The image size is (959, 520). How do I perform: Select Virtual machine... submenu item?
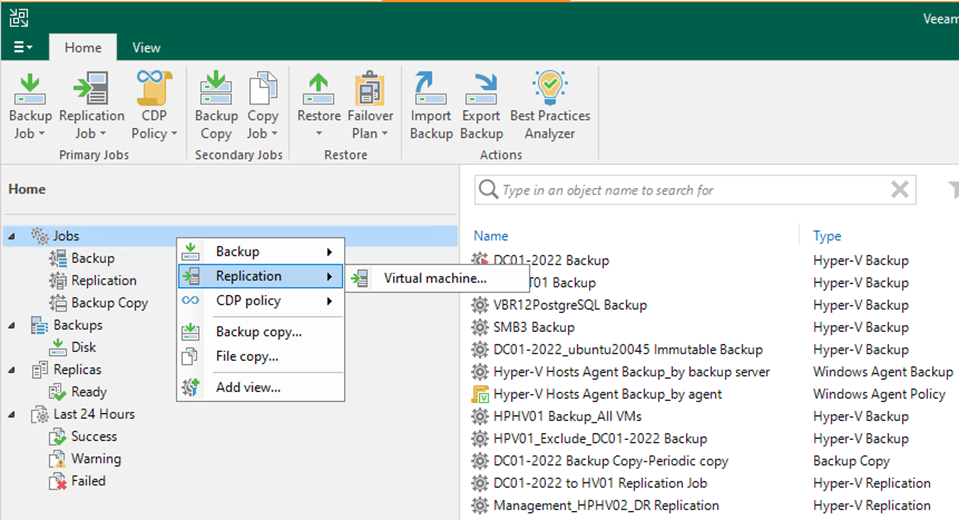tap(437, 278)
